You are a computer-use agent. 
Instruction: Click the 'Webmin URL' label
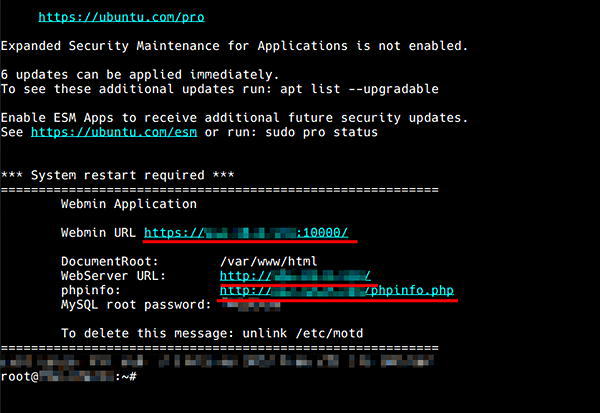98,233
